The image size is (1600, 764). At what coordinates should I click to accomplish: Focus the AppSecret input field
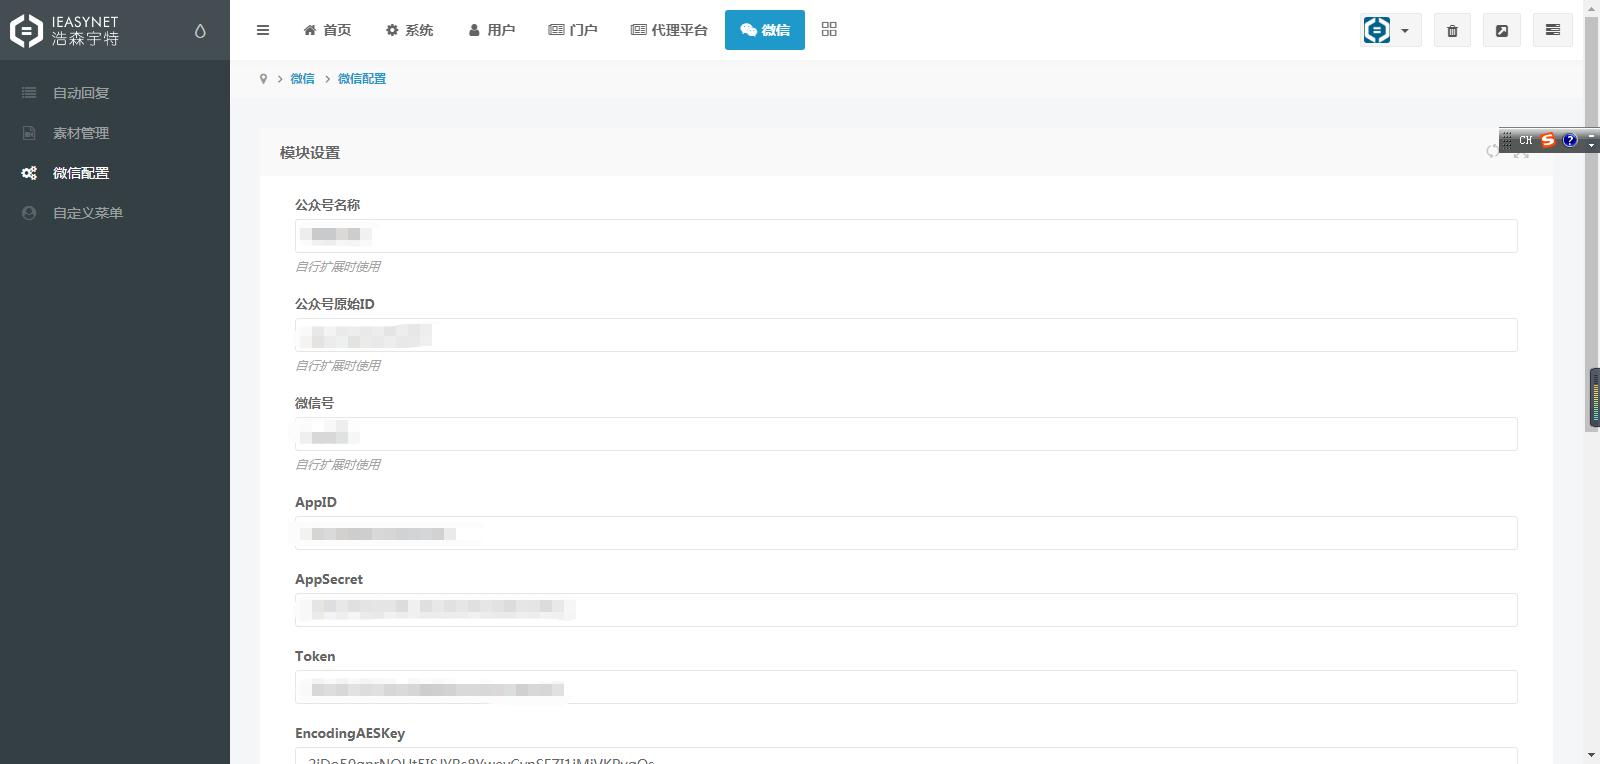[x=906, y=610]
